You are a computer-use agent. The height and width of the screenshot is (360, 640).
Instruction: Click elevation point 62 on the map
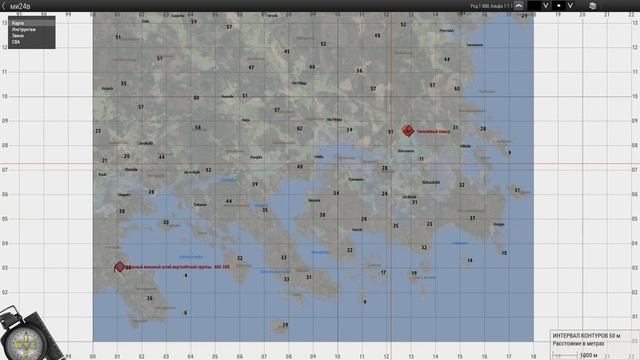[300, 128]
